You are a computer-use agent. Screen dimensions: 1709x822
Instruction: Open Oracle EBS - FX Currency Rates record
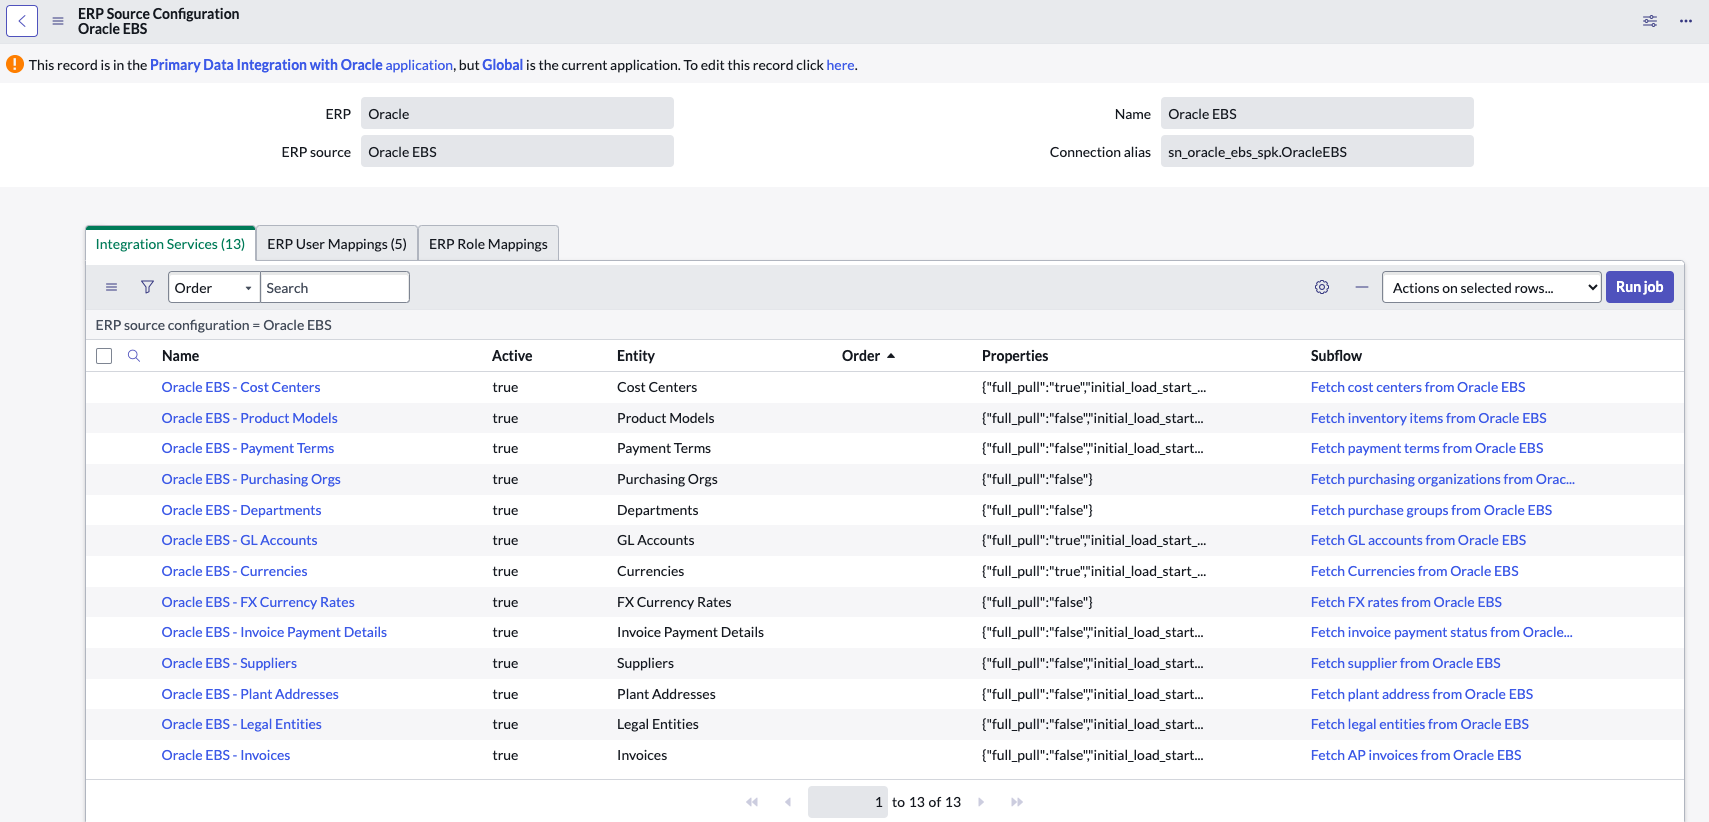258,602
